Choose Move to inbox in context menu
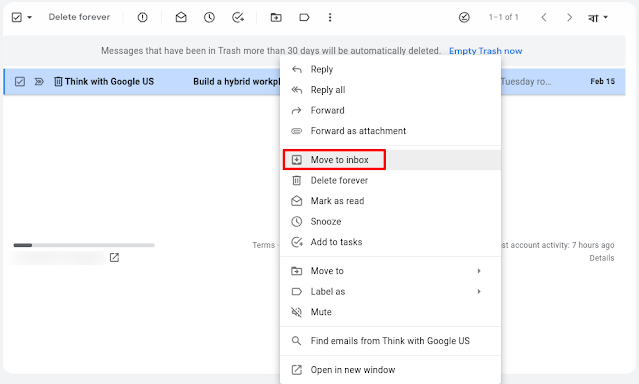 click(390, 160)
